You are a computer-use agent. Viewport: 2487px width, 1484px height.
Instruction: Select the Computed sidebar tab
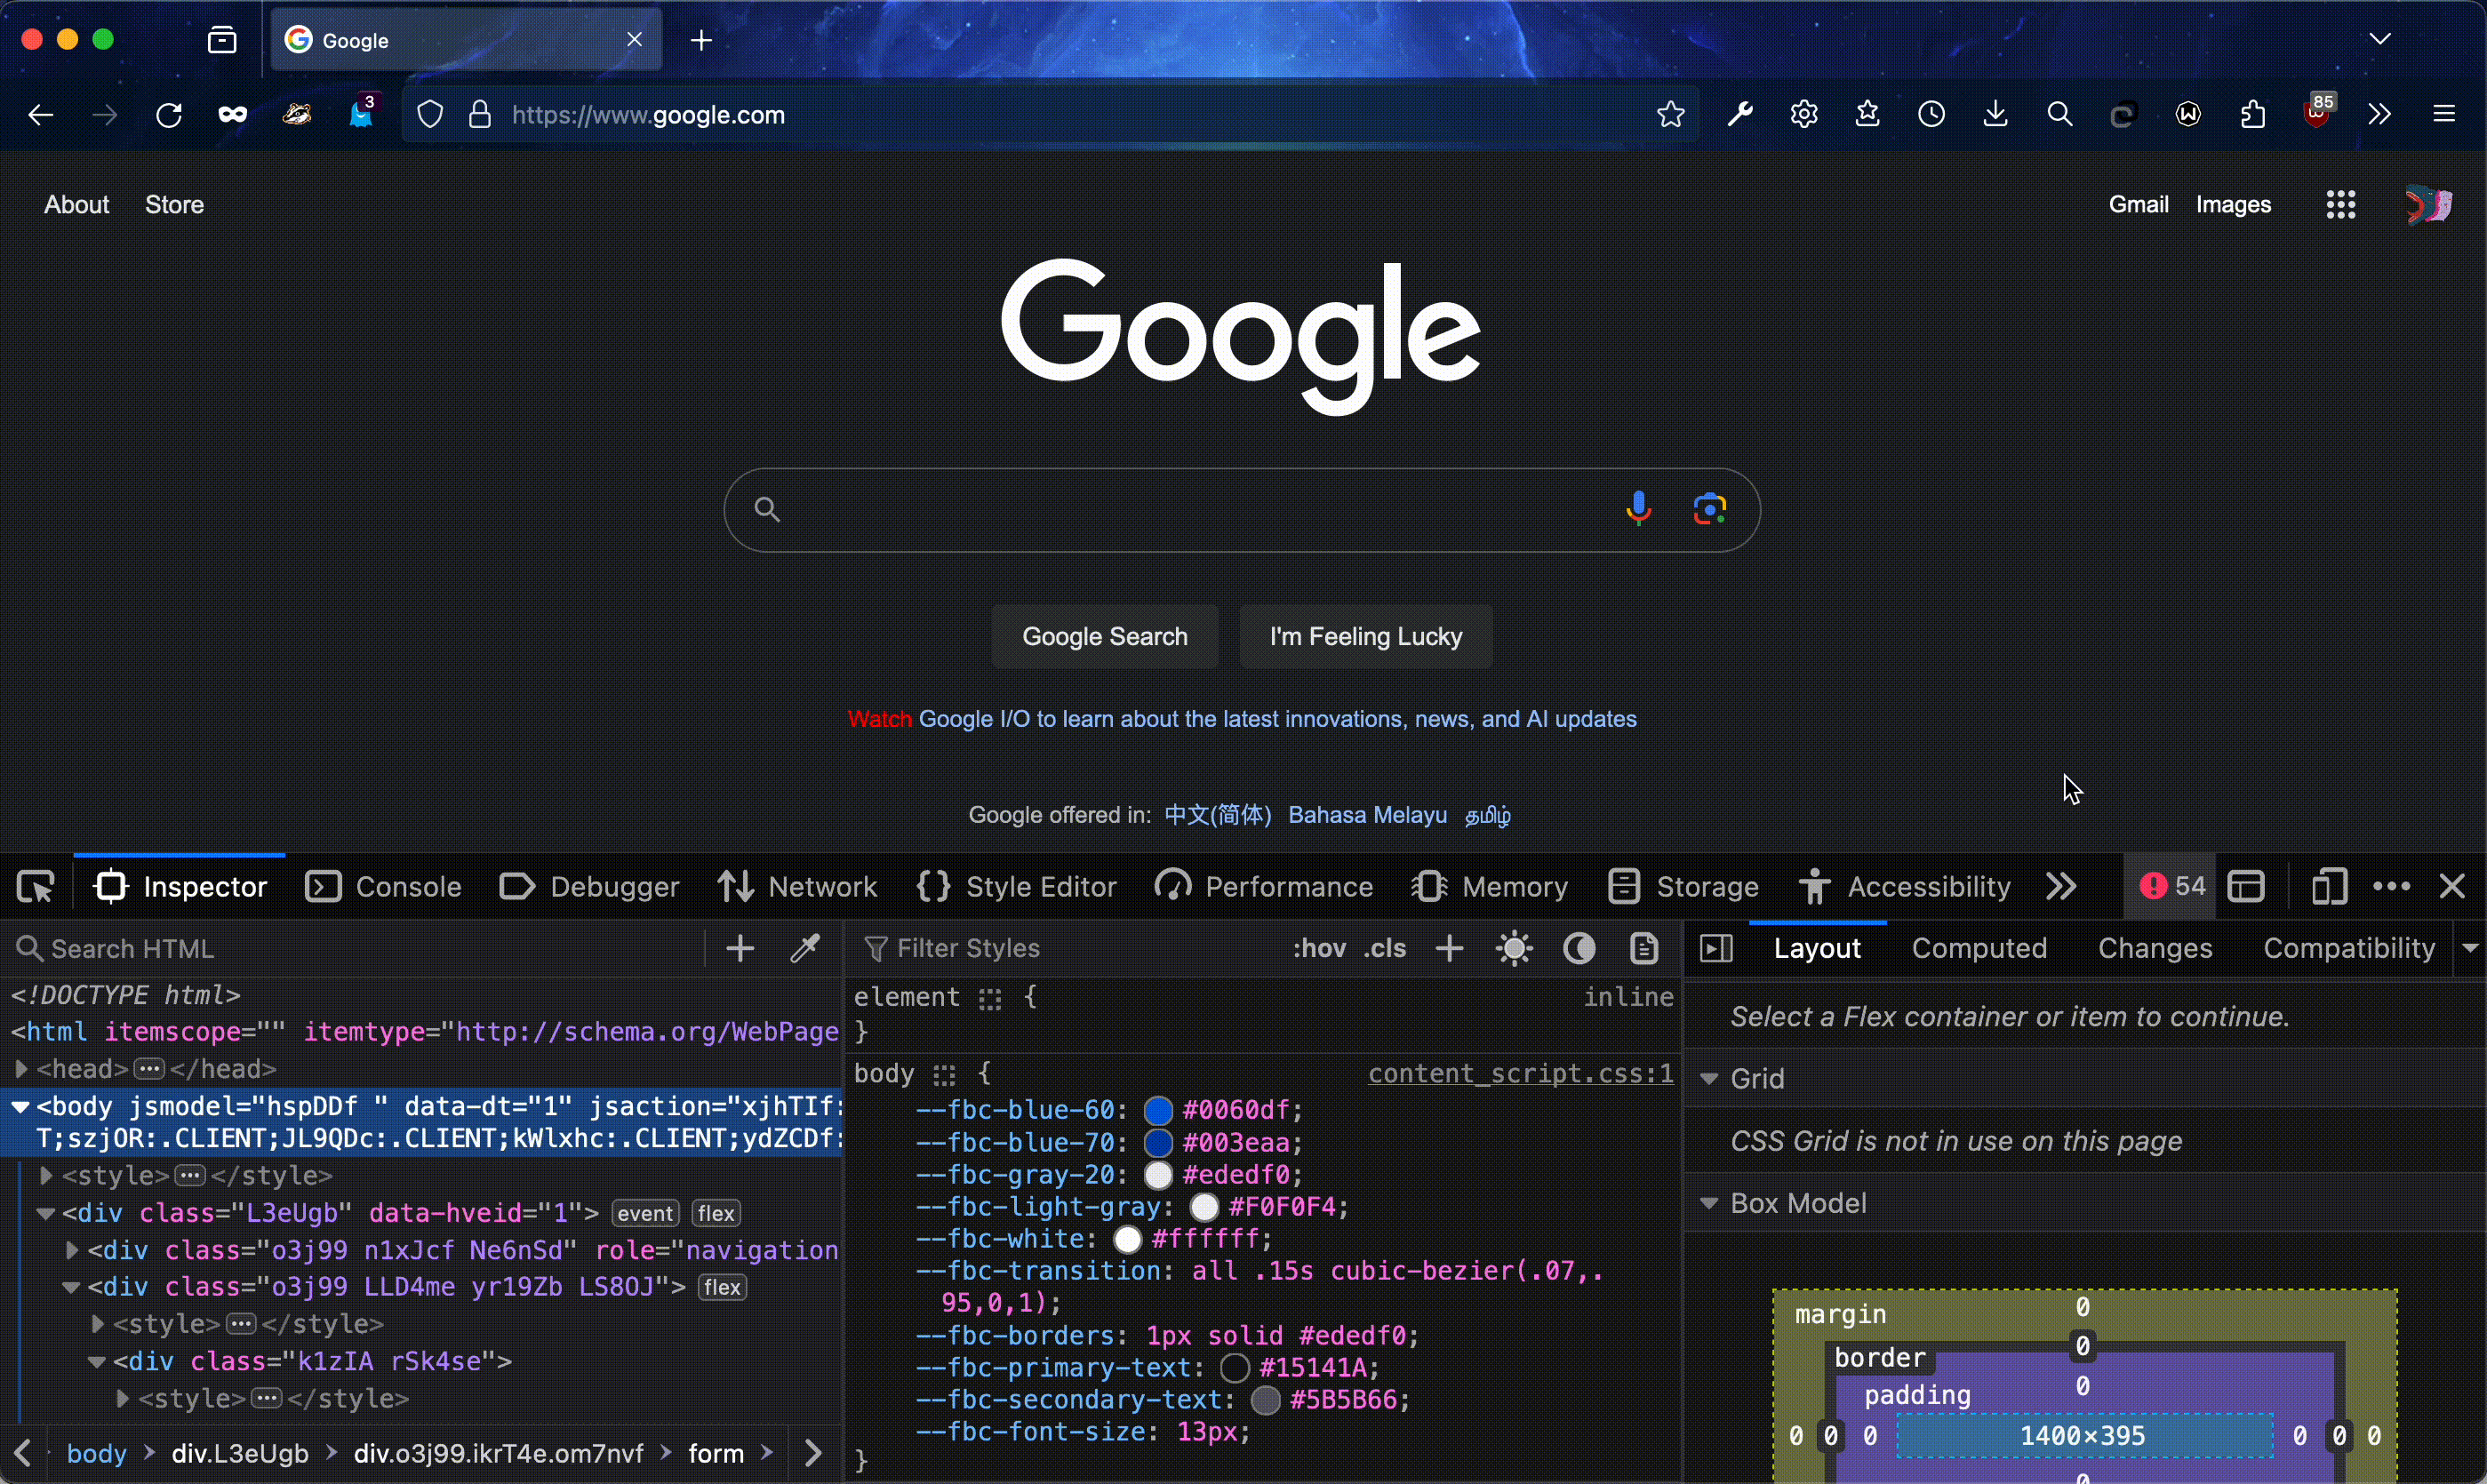1979,948
